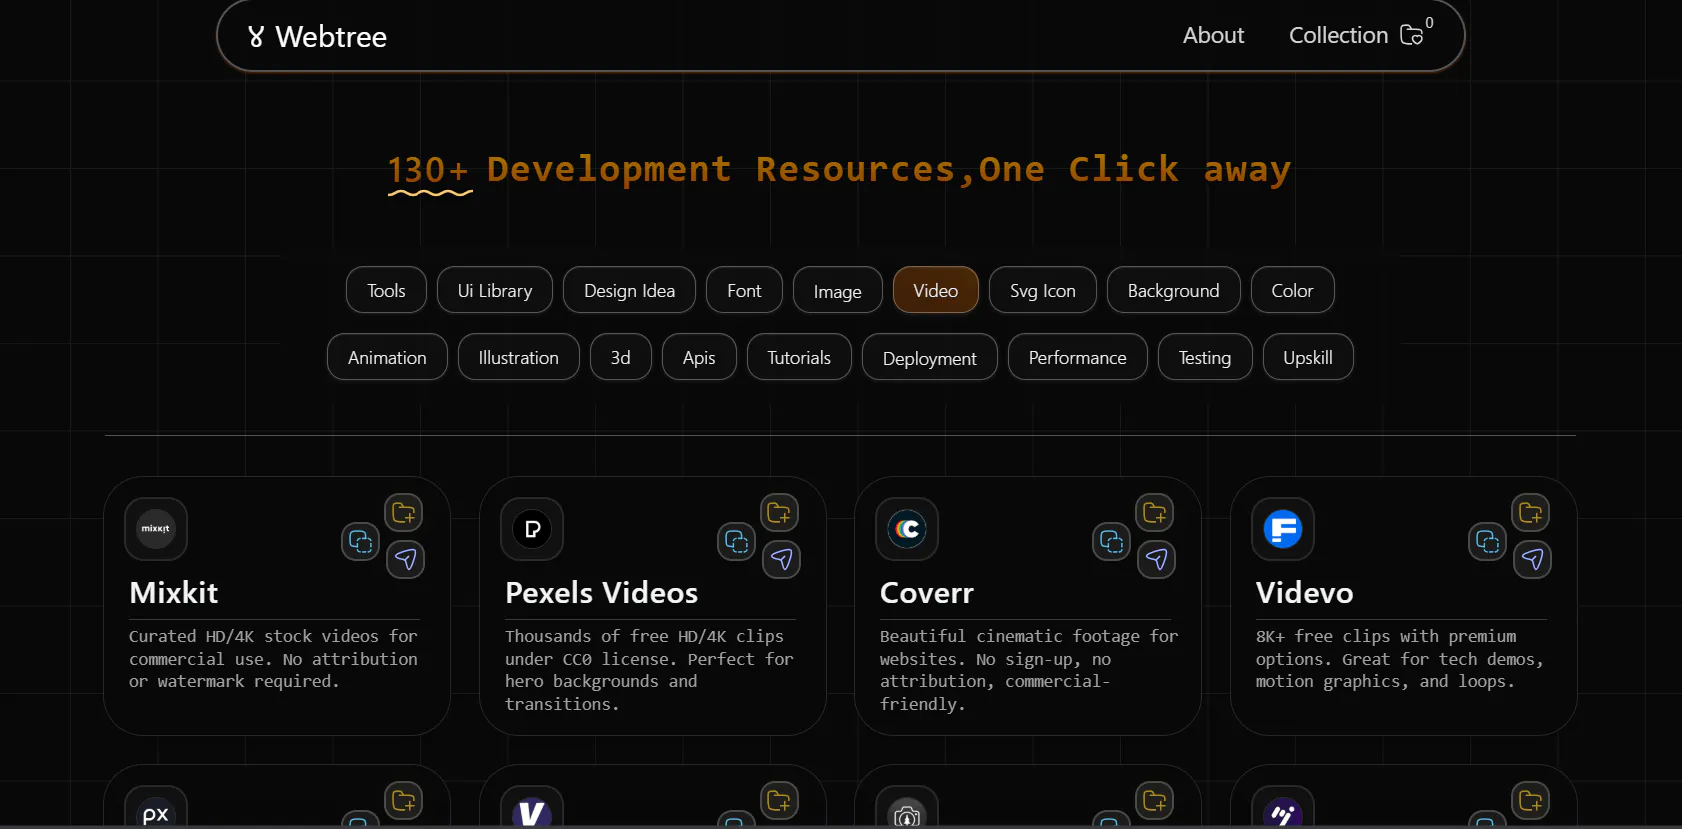Copy the Mixkit link icon
1682x829 pixels.
361,541
